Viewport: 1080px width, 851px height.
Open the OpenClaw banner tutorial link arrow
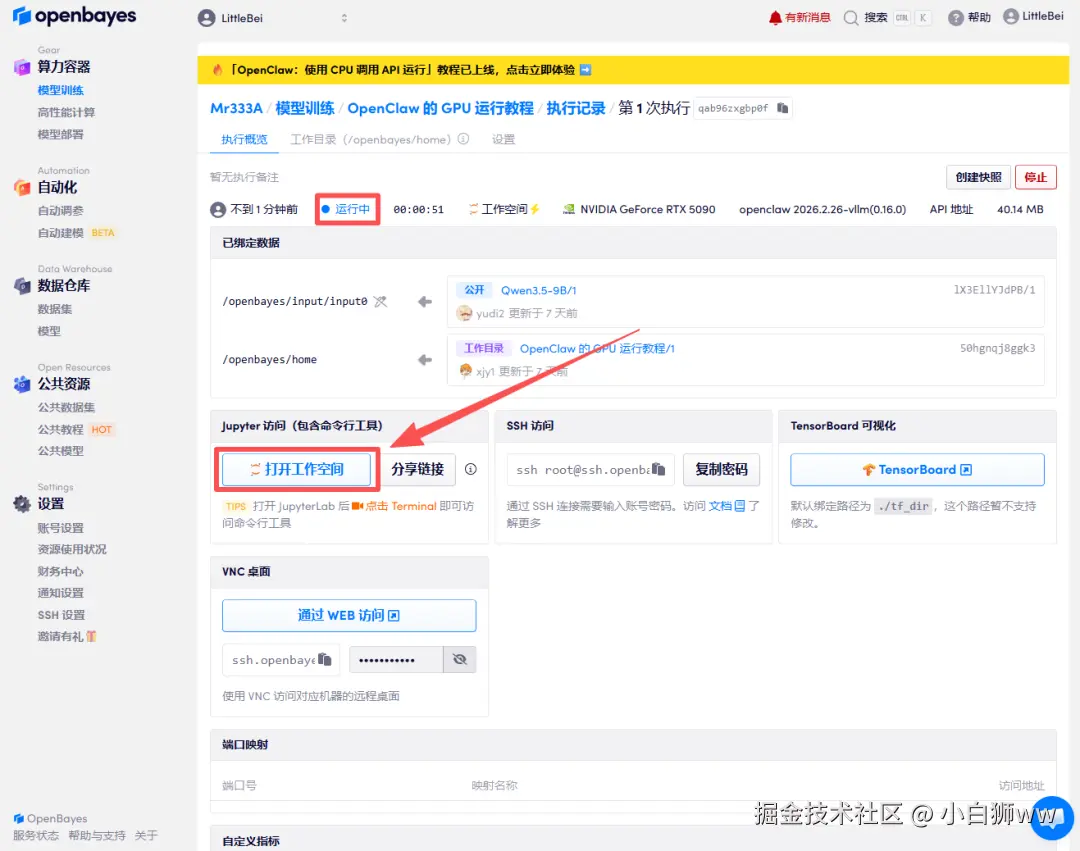point(585,70)
